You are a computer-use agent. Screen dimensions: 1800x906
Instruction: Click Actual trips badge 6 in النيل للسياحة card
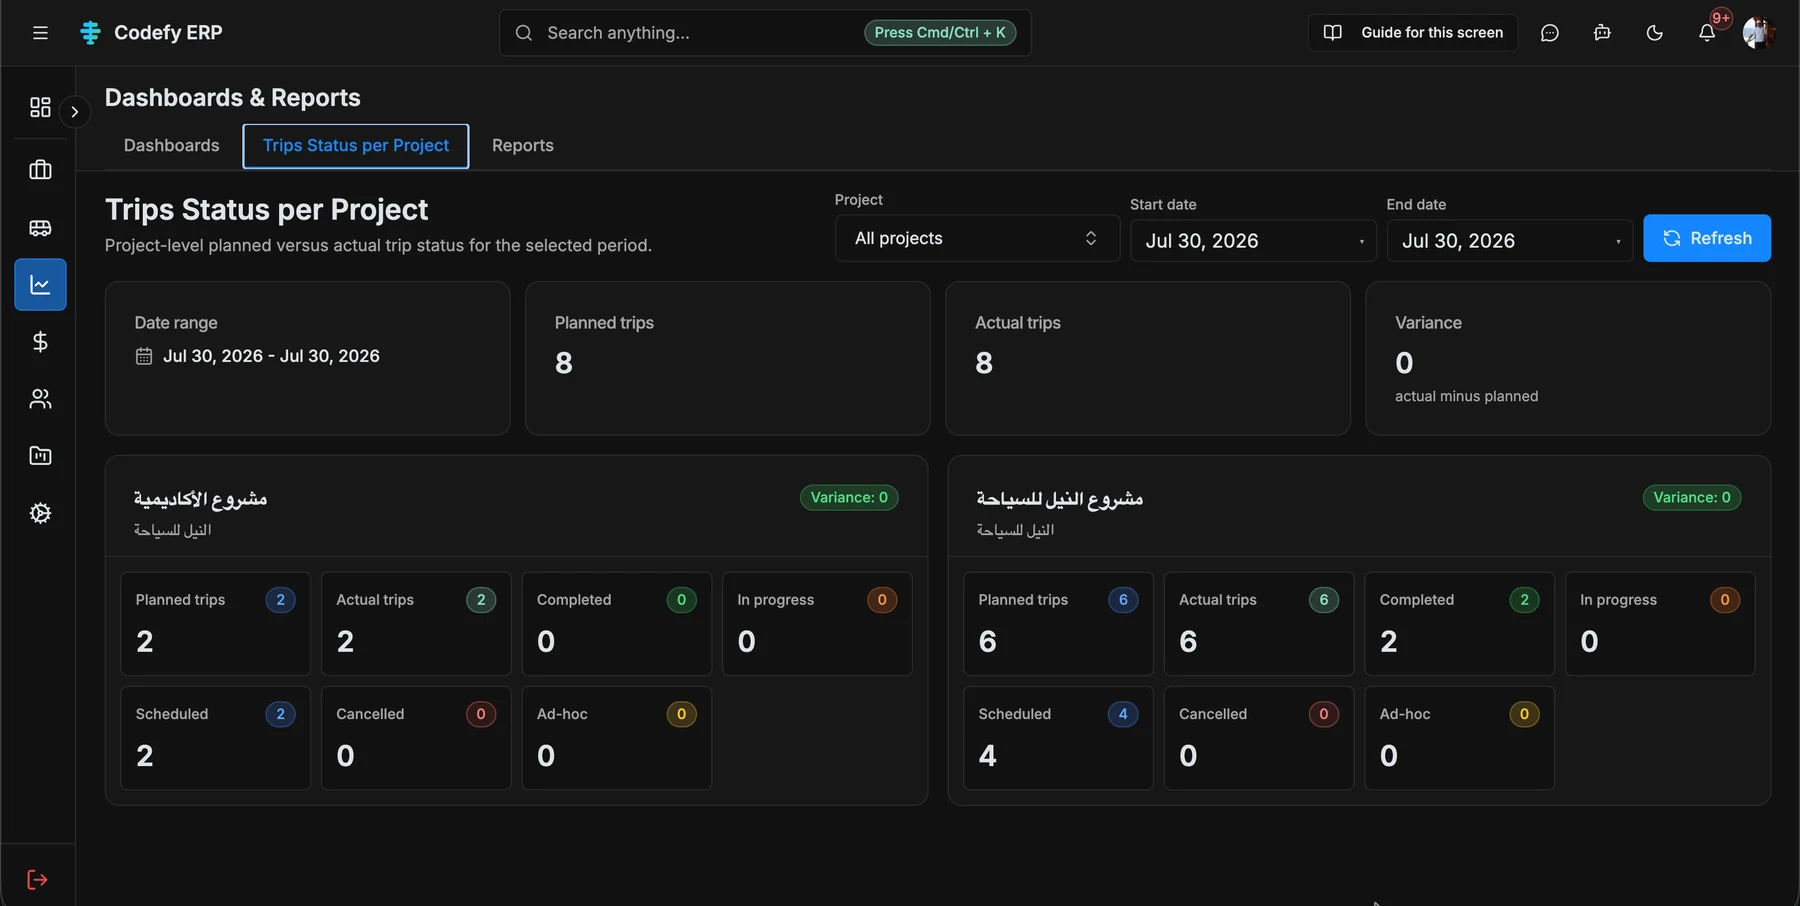click(x=1324, y=600)
